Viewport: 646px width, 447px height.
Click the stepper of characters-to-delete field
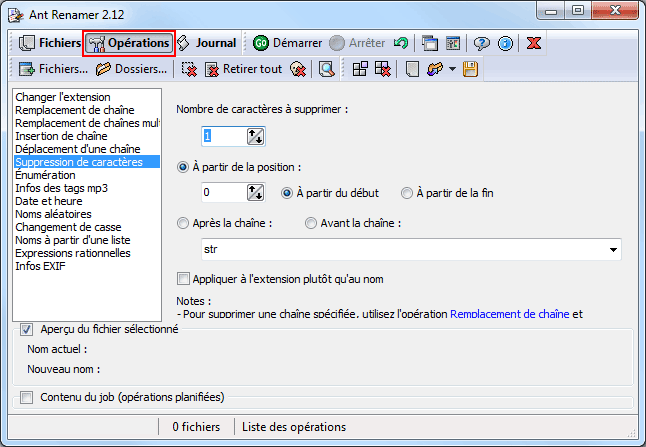pyautogui.click(x=255, y=137)
